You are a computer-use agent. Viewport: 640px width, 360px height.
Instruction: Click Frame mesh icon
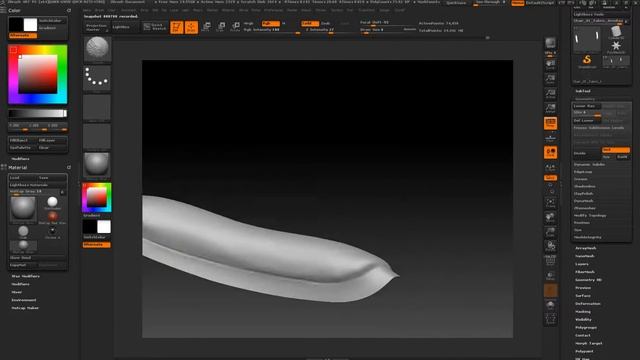pos(550,202)
